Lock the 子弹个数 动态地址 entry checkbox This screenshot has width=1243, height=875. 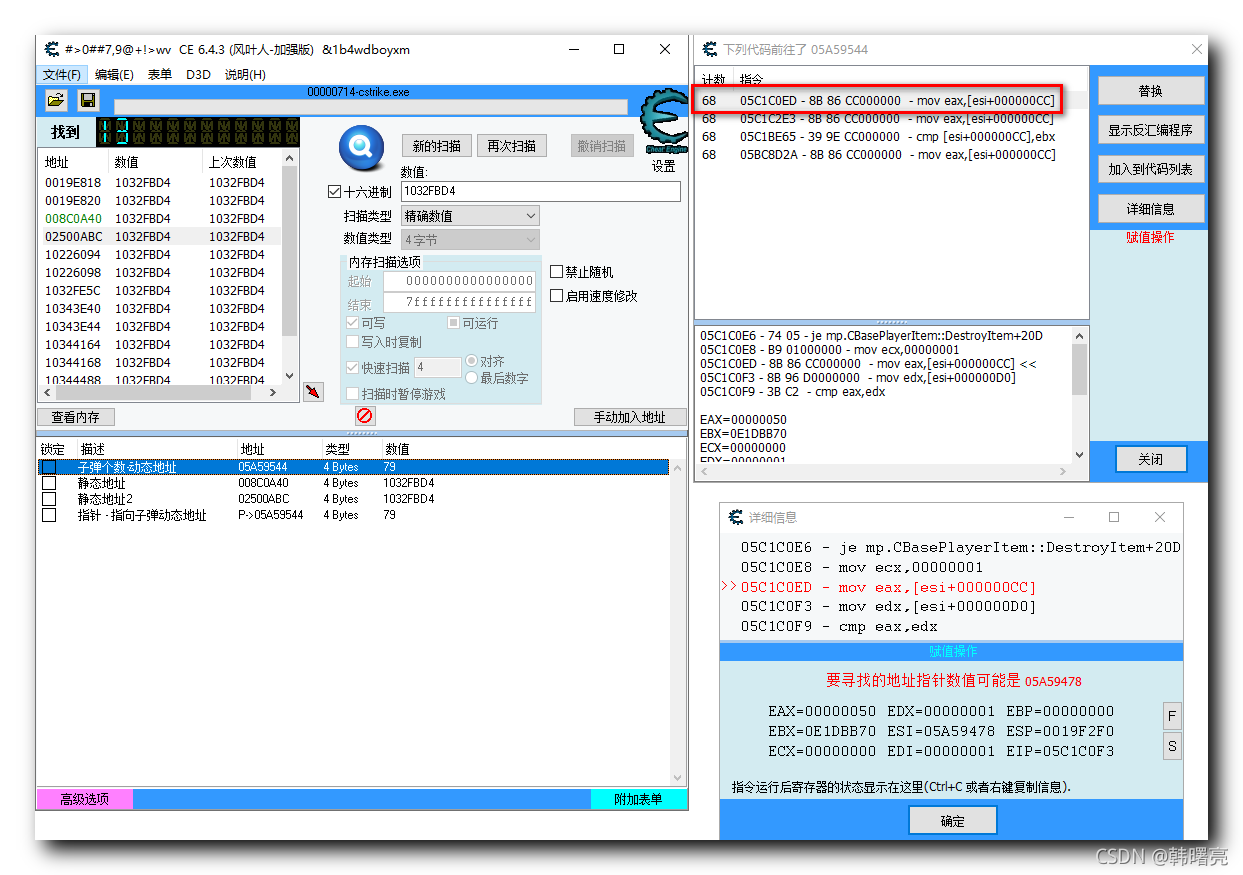[x=49, y=467]
